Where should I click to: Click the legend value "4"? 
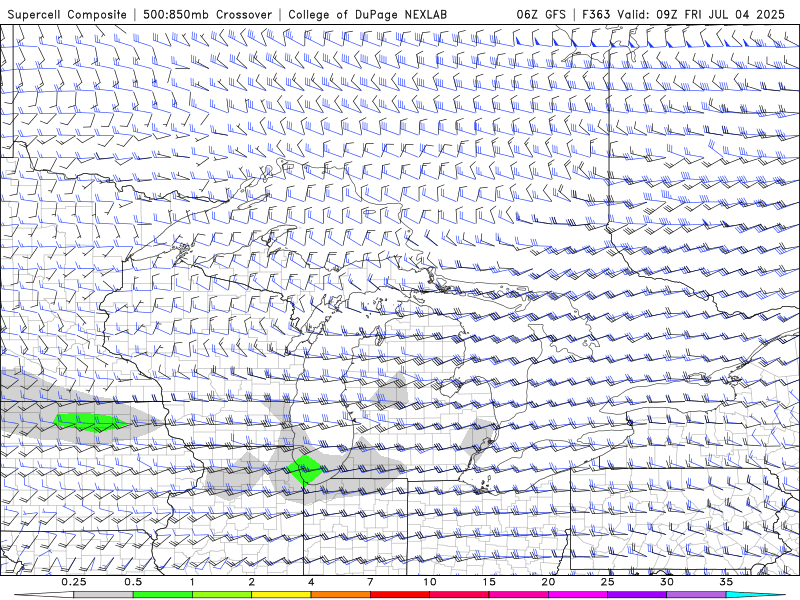pyautogui.click(x=311, y=582)
